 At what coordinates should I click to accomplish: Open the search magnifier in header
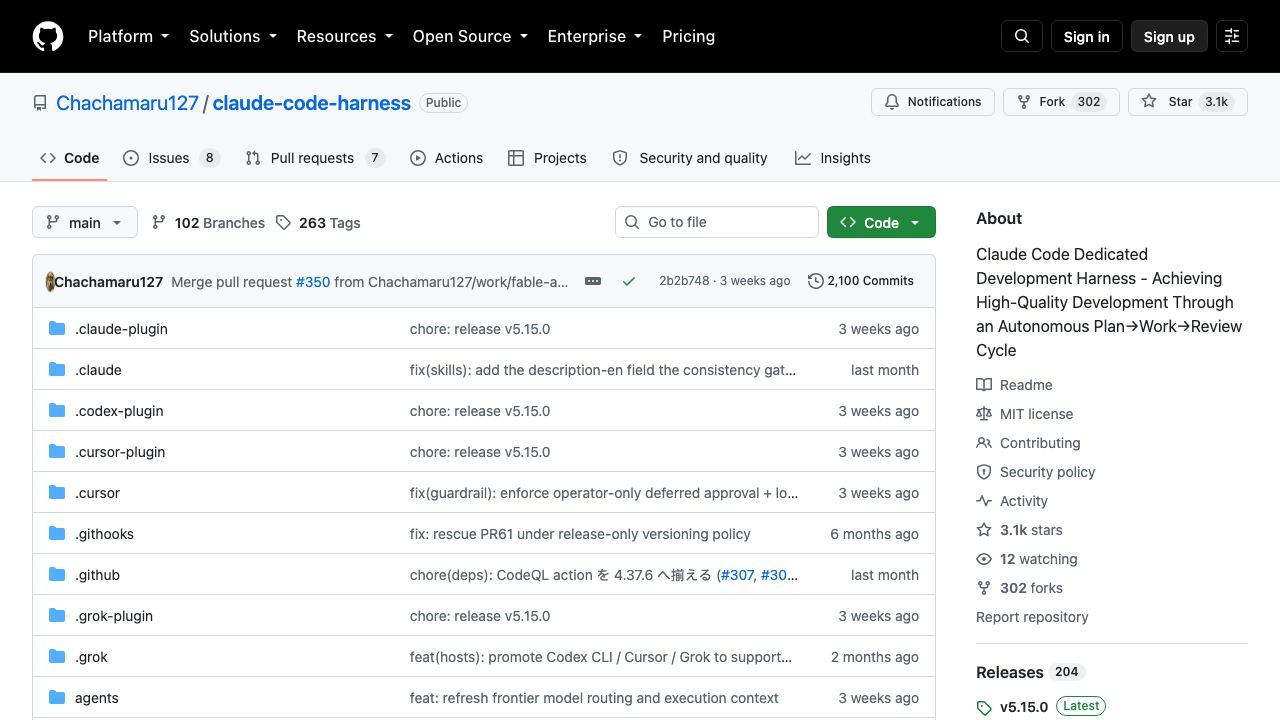point(1022,36)
